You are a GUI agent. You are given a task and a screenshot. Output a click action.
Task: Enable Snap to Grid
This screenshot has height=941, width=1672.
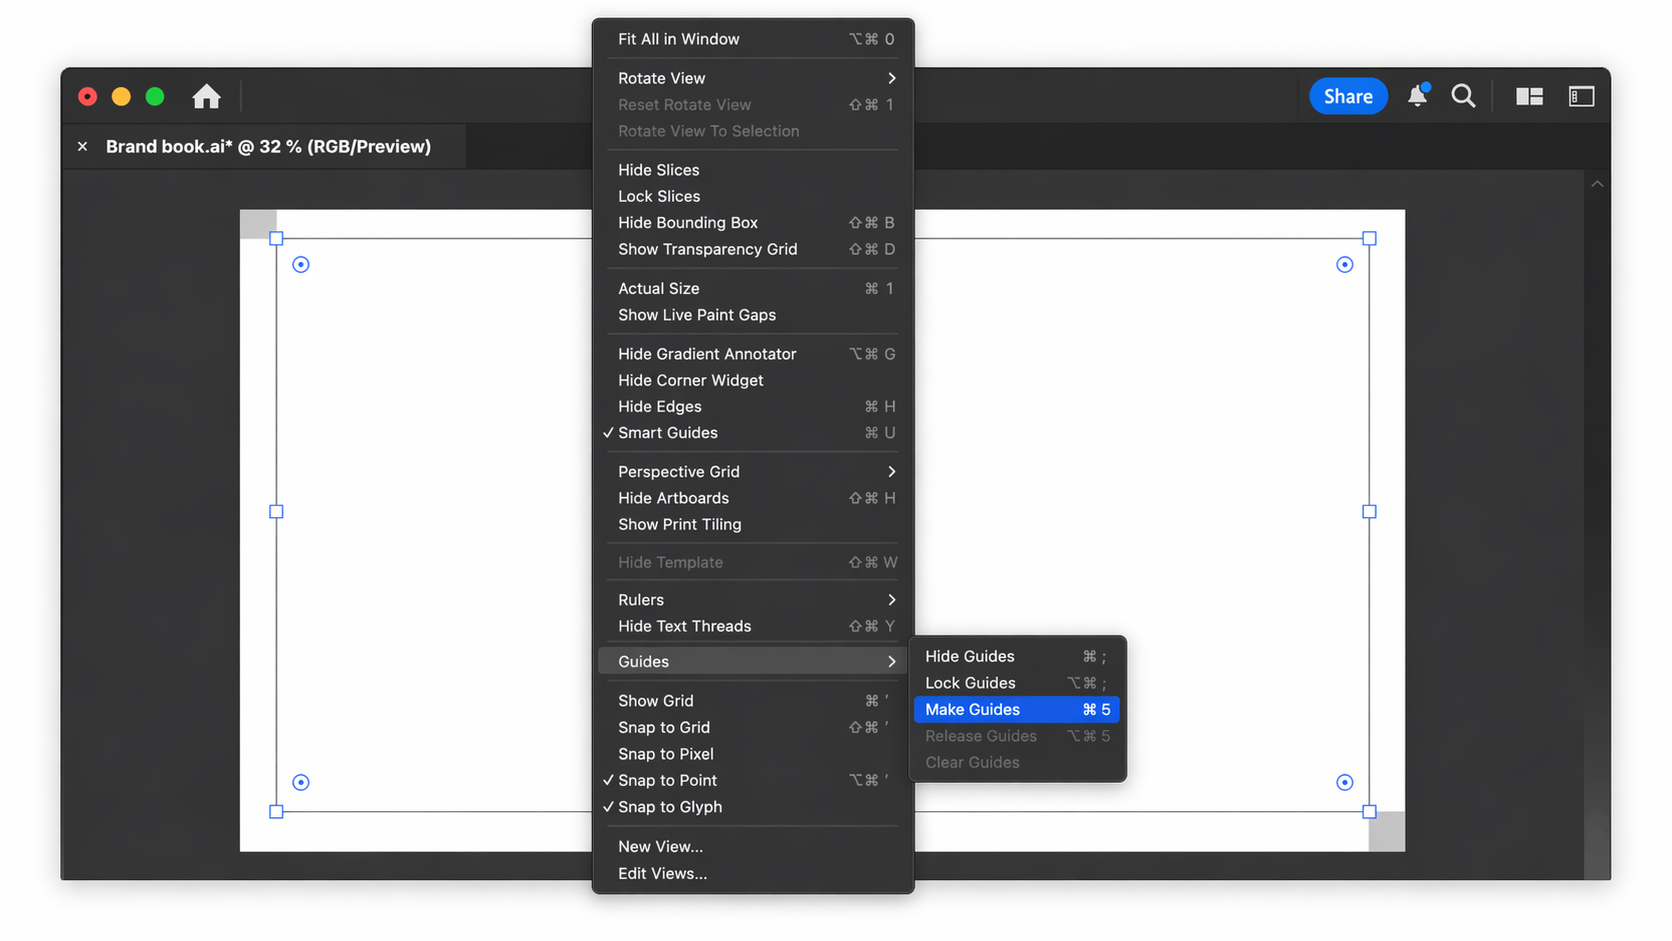(752, 727)
